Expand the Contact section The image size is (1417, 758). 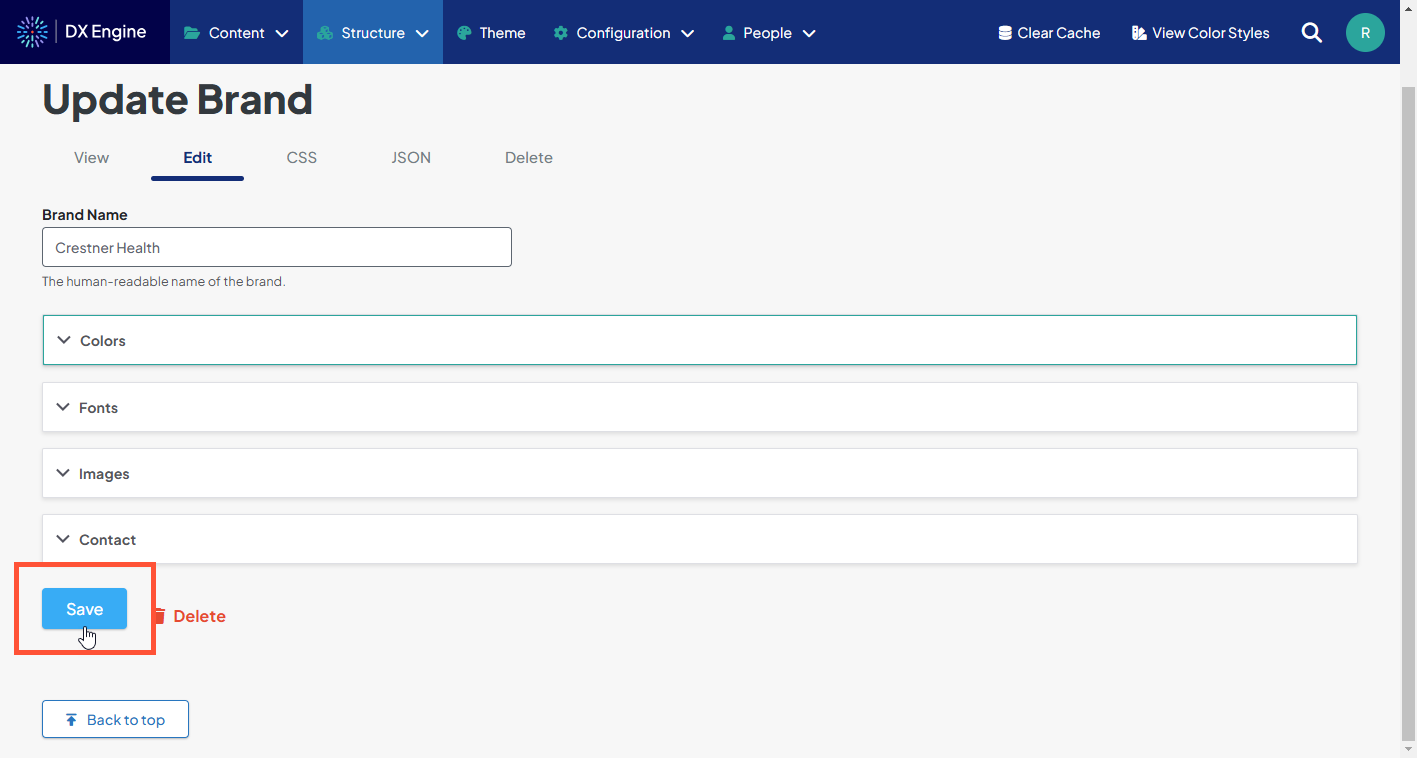(700, 540)
